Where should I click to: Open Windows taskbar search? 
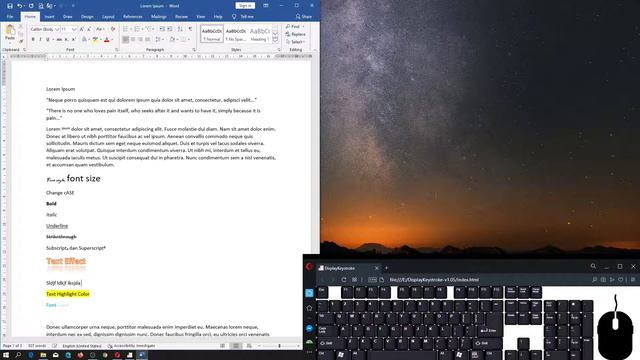coord(18,356)
